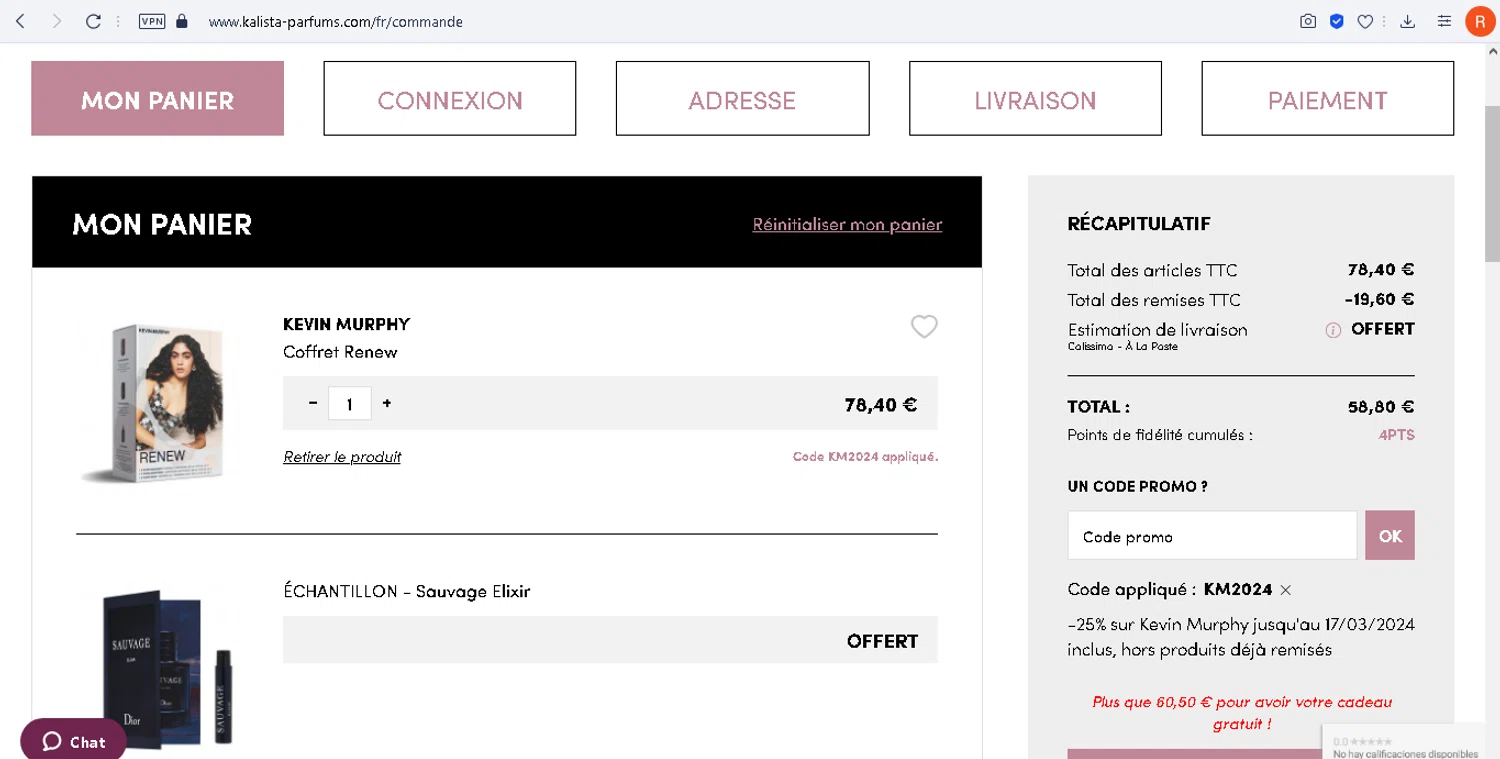Click the padlock site security icon

(x=182, y=21)
